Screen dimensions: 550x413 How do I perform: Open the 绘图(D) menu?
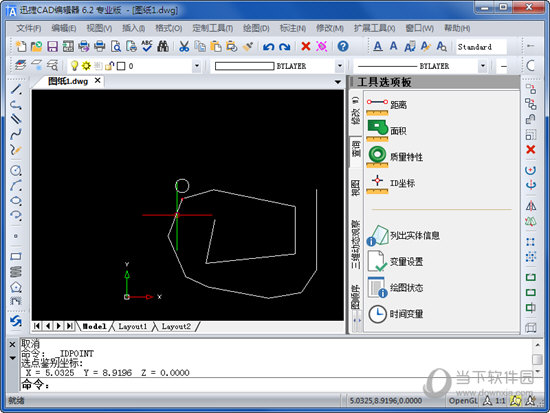256,28
